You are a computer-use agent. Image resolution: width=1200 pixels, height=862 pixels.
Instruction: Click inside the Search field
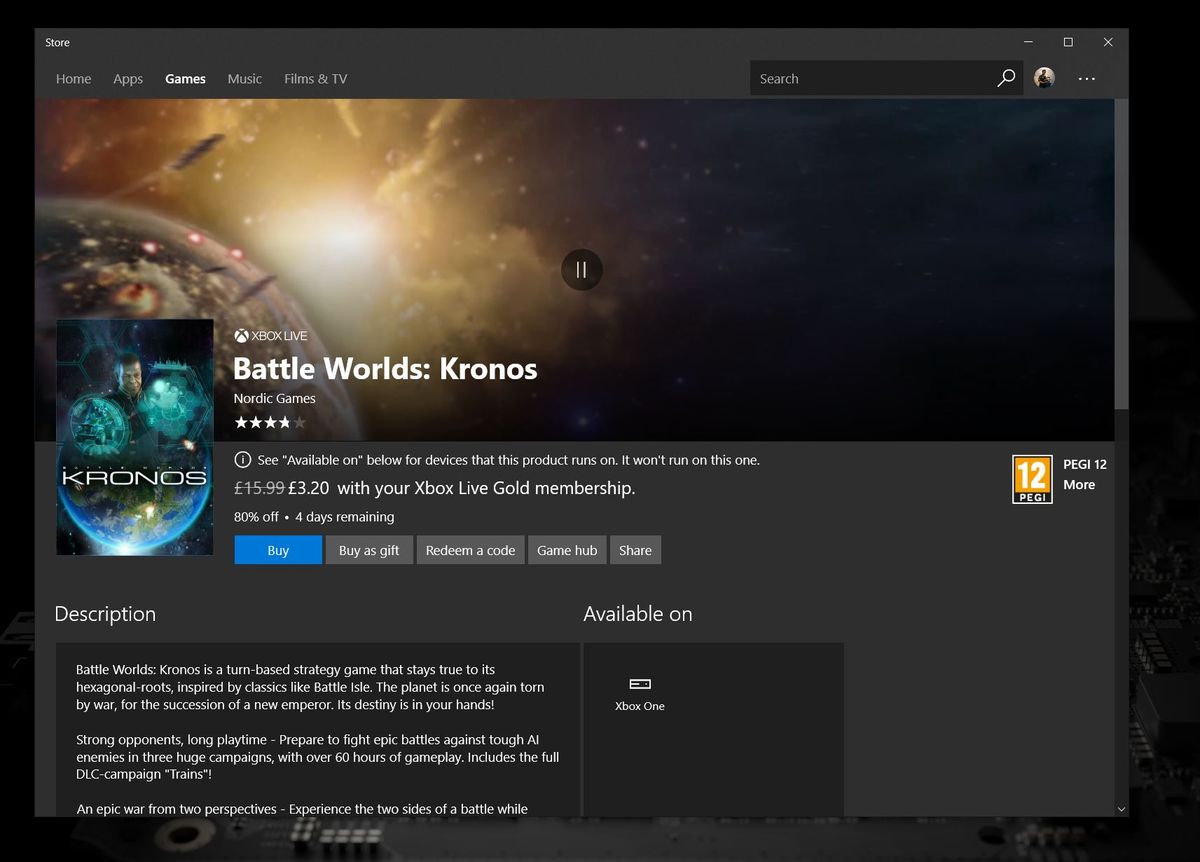(x=860, y=78)
